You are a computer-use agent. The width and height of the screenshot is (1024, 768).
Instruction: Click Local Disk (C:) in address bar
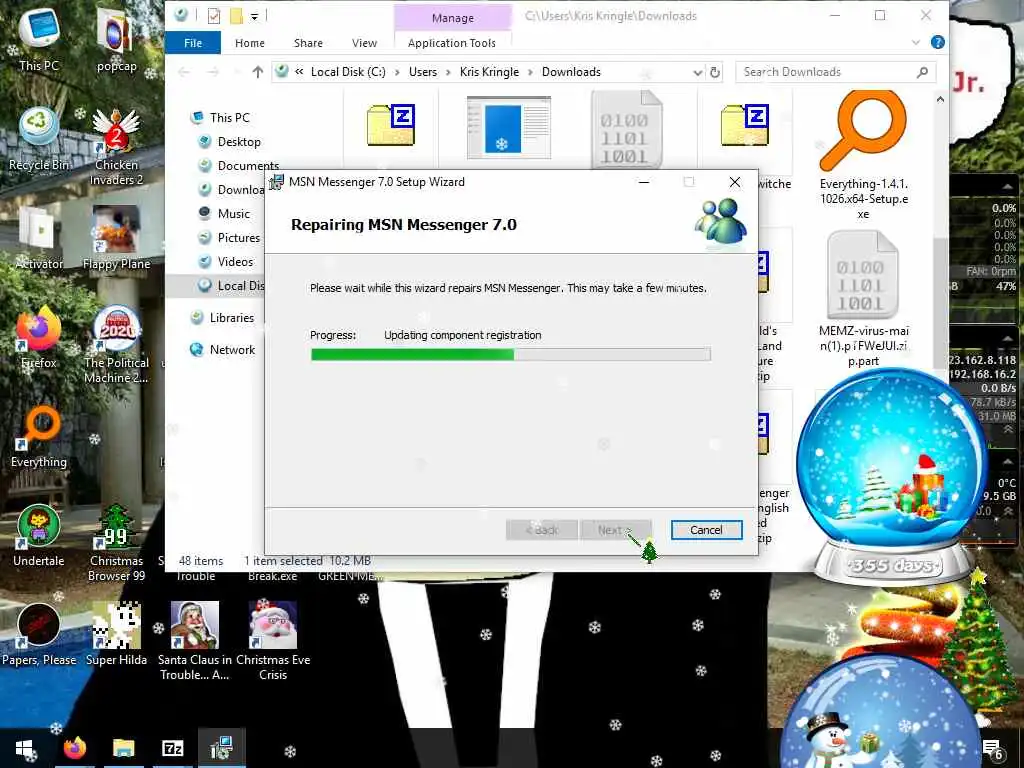click(348, 72)
